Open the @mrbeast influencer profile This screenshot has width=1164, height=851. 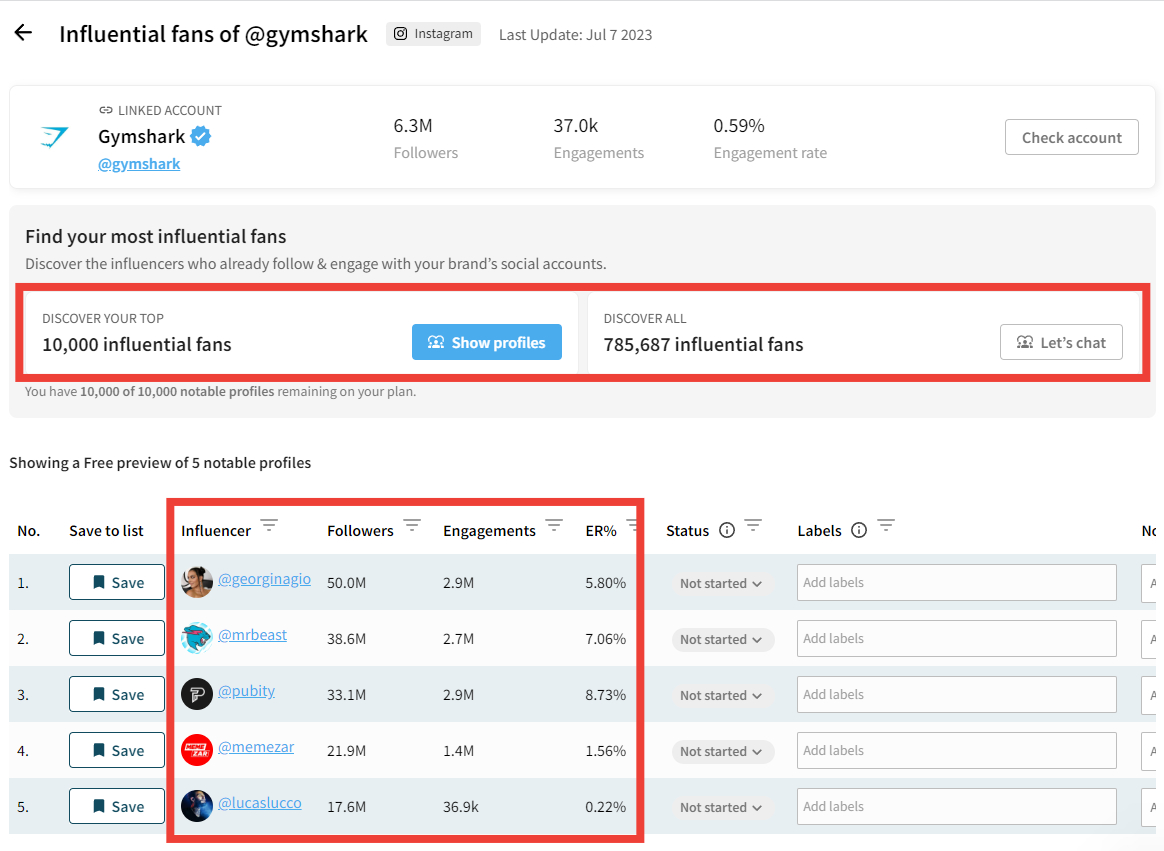click(x=252, y=635)
